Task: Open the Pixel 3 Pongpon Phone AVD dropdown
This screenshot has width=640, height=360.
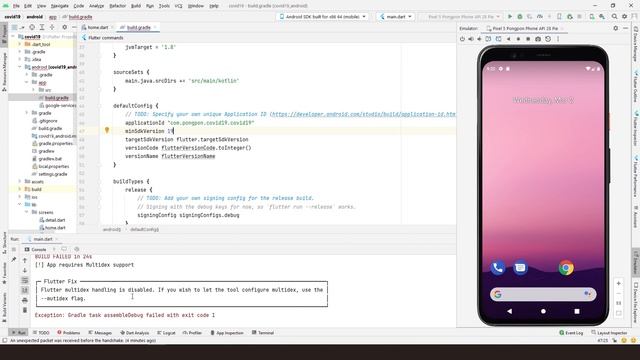Action: 463,17
